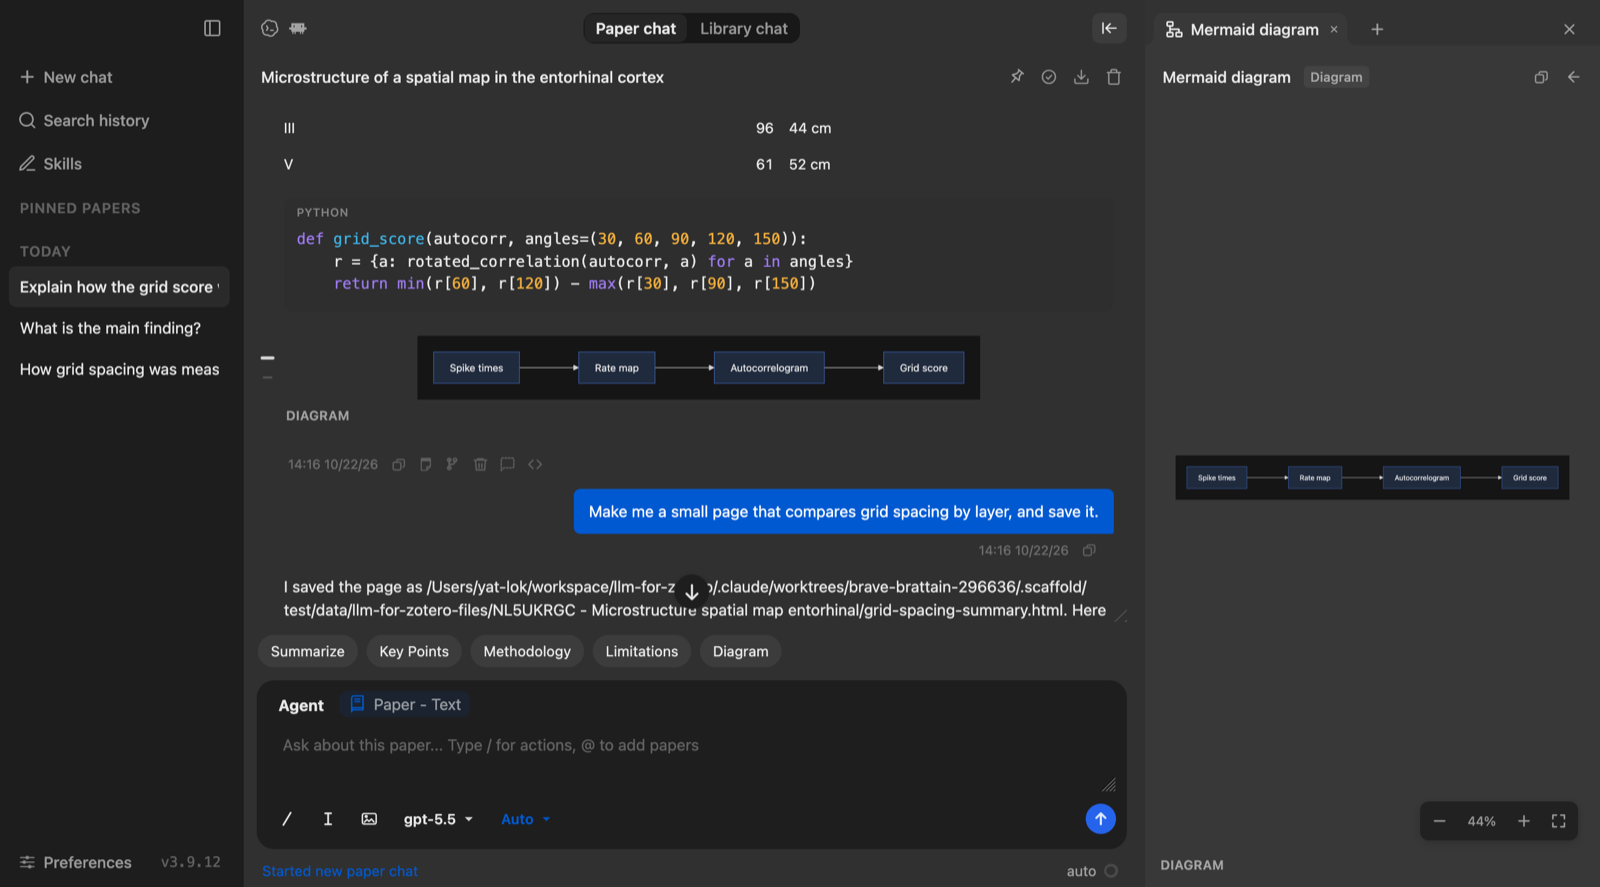View raw source of the assistant message

535,464
